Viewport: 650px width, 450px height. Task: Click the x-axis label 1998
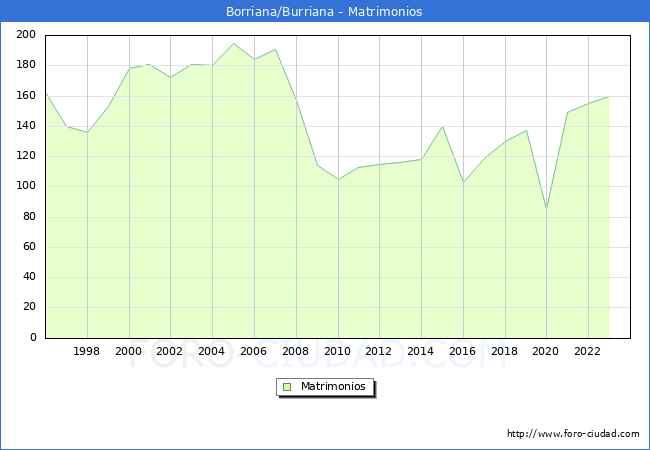tap(86, 351)
